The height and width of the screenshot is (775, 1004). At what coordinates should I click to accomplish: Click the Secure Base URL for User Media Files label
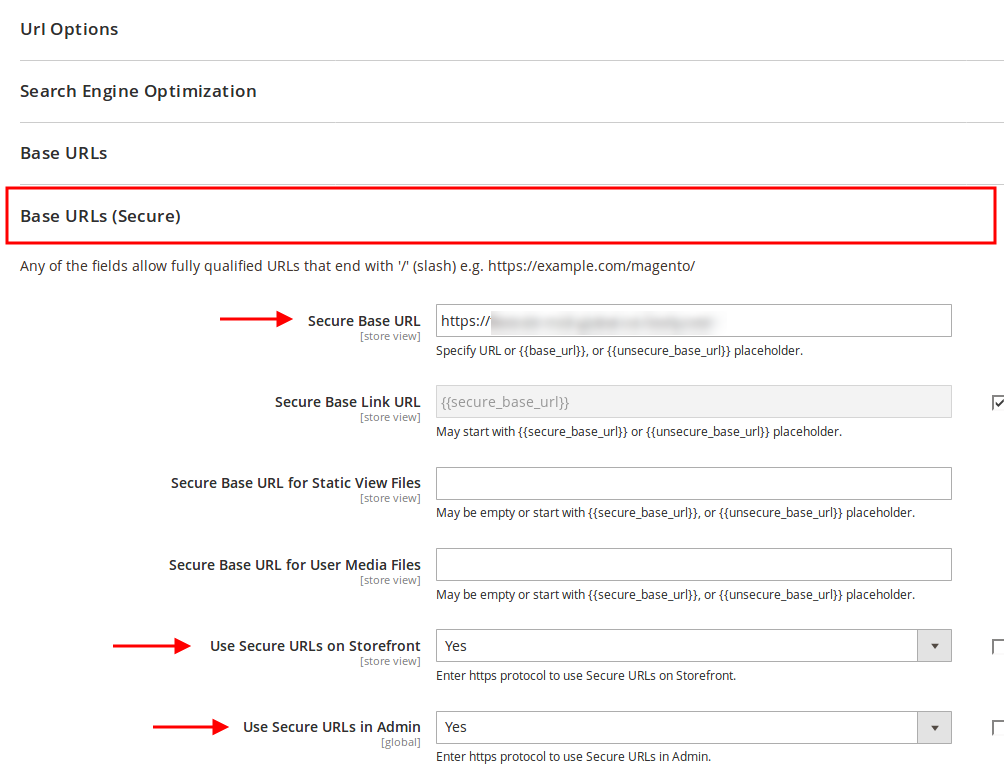pyautogui.click(x=294, y=565)
